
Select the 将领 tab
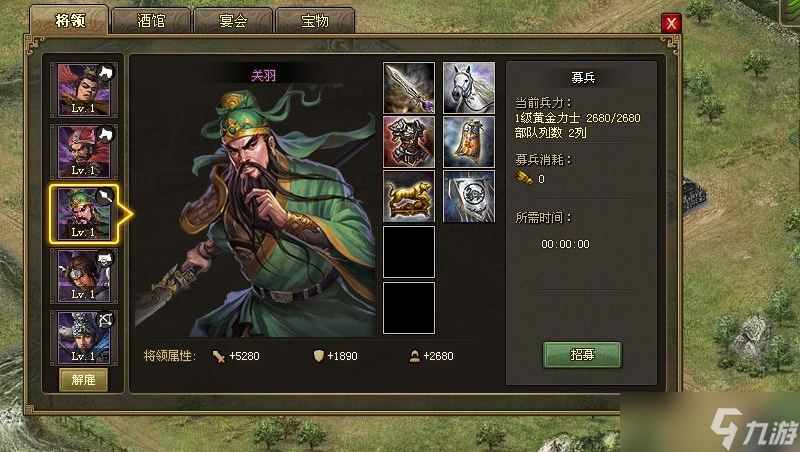pyautogui.click(x=69, y=20)
